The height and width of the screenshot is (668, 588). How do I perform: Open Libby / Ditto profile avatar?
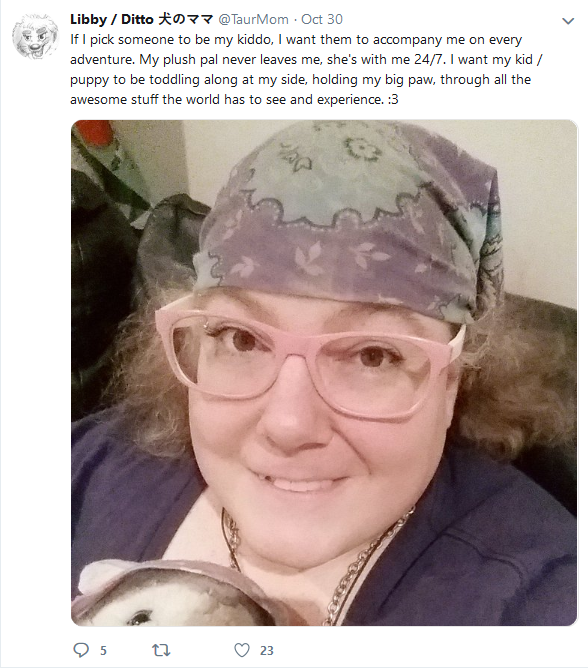pos(35,37)
